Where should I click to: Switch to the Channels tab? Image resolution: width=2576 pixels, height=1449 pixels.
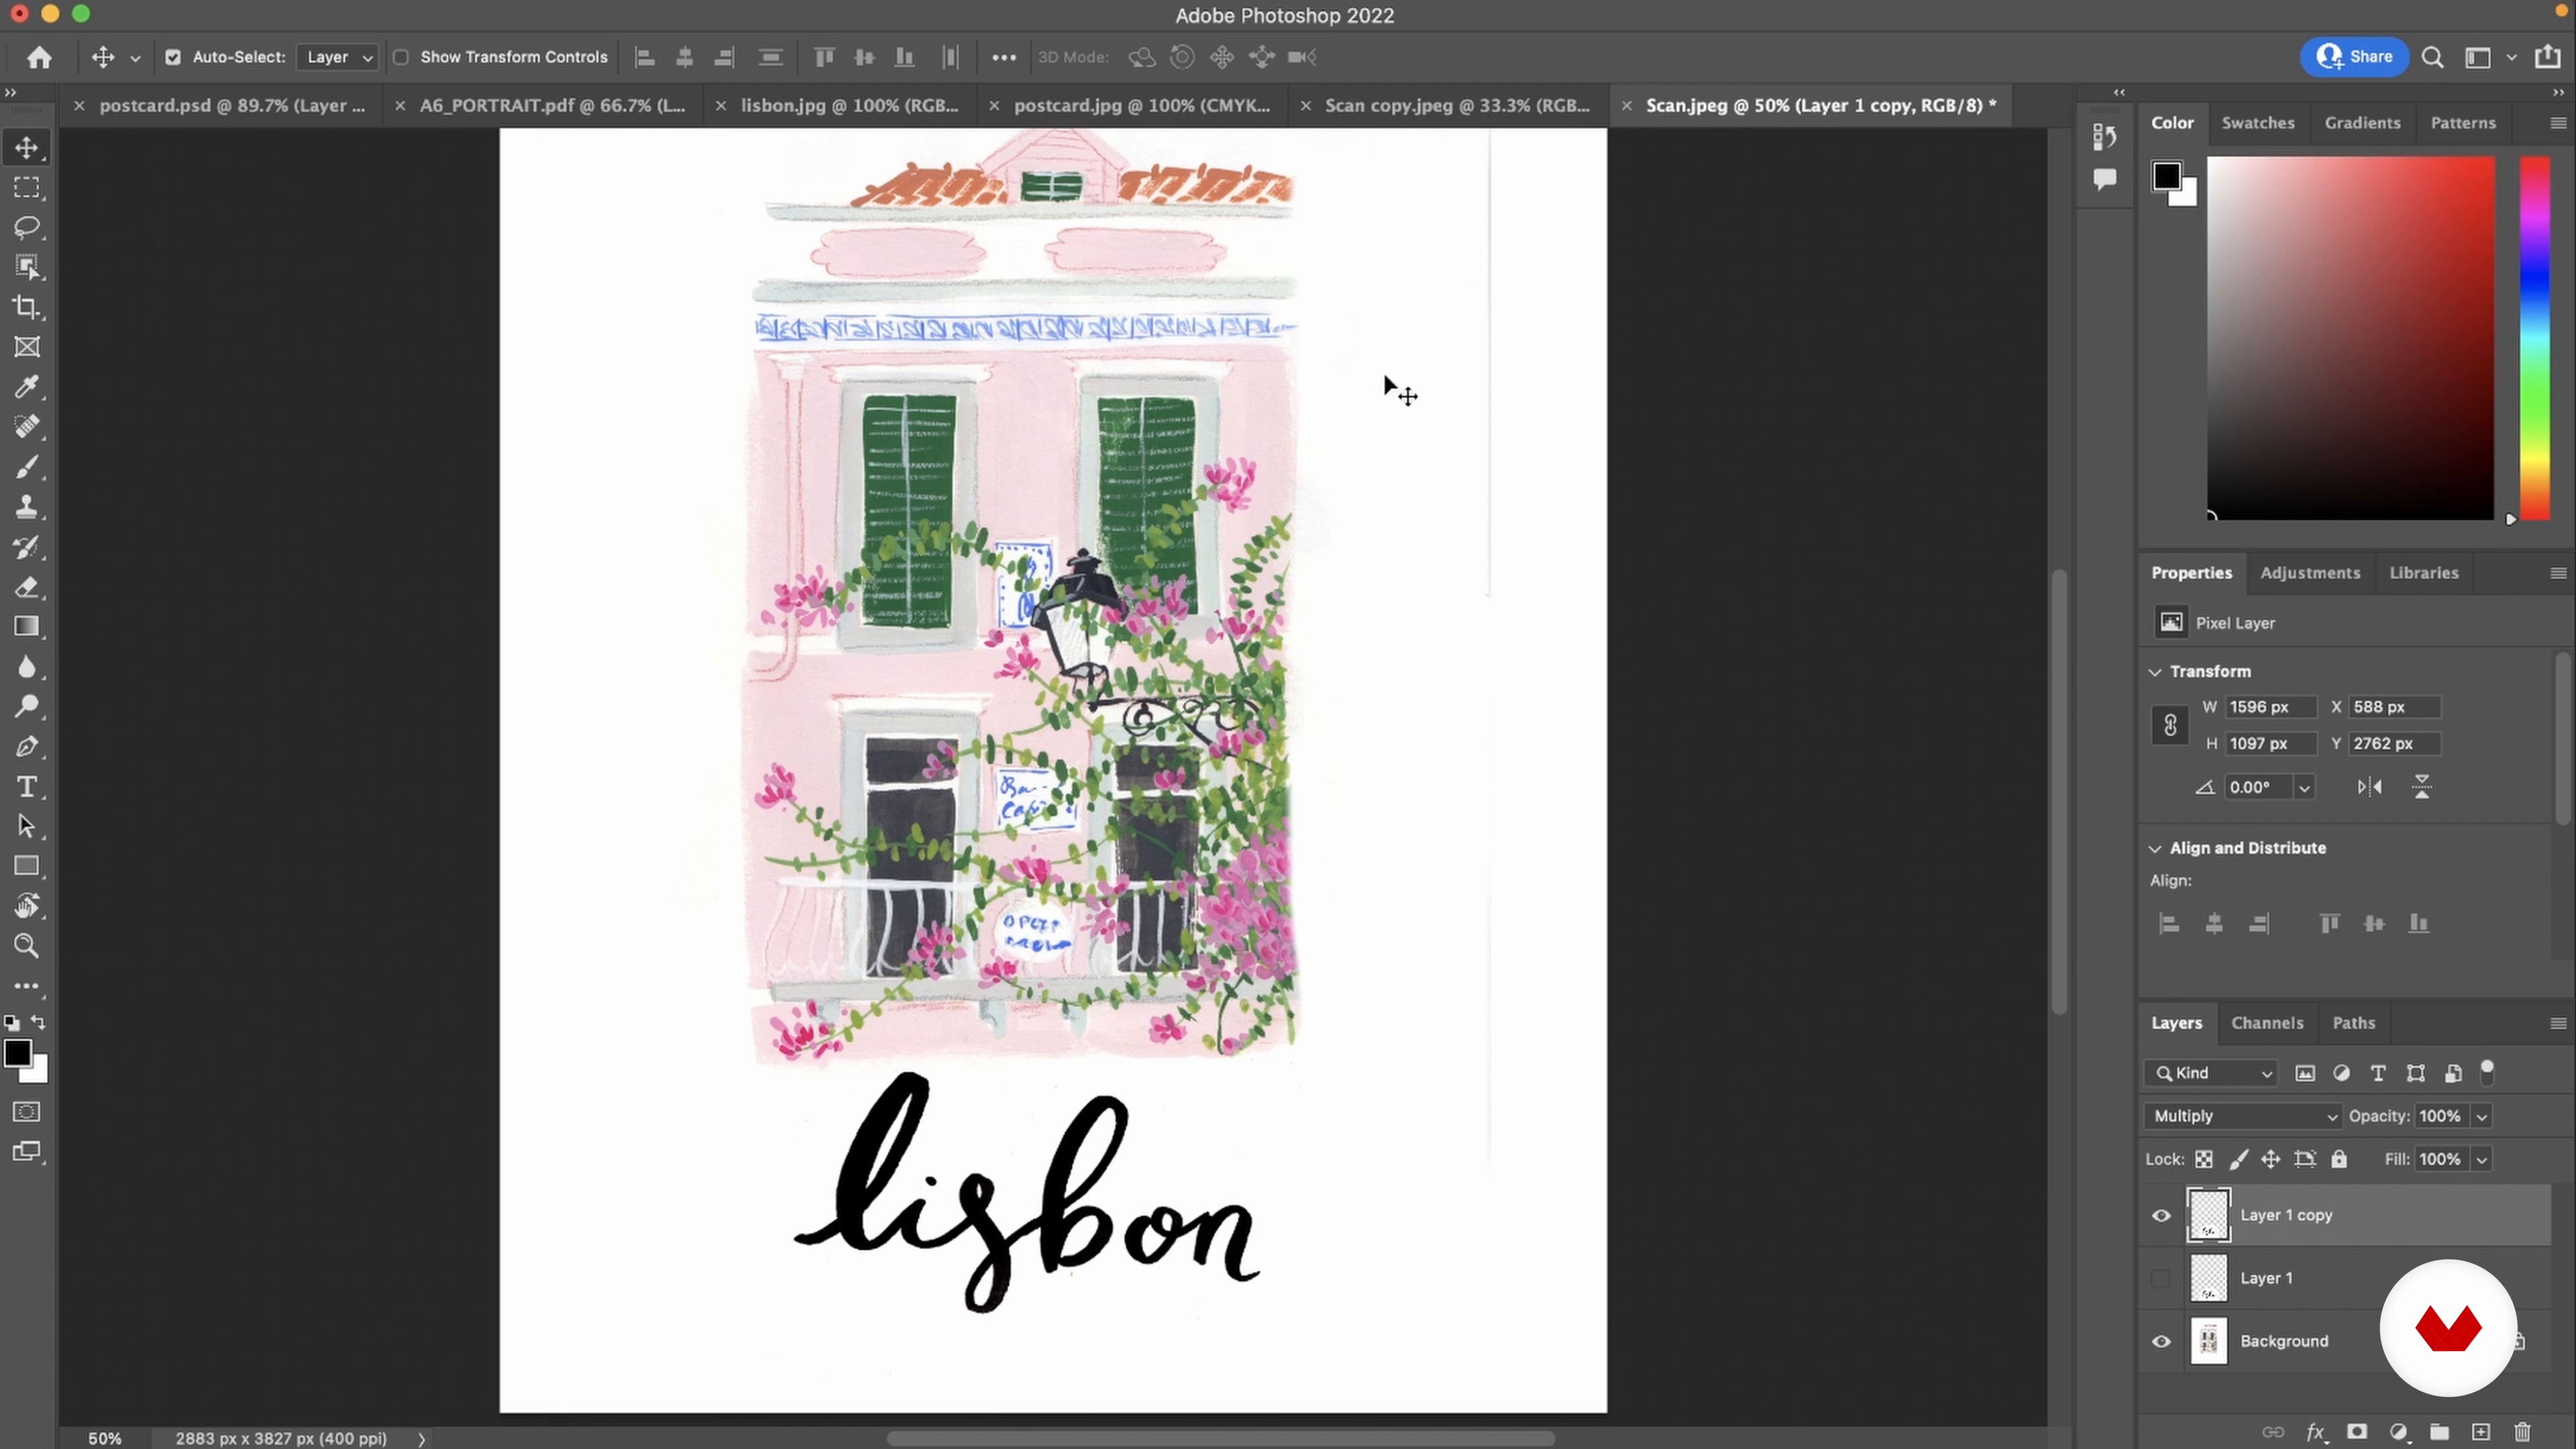(2267, 1023)
